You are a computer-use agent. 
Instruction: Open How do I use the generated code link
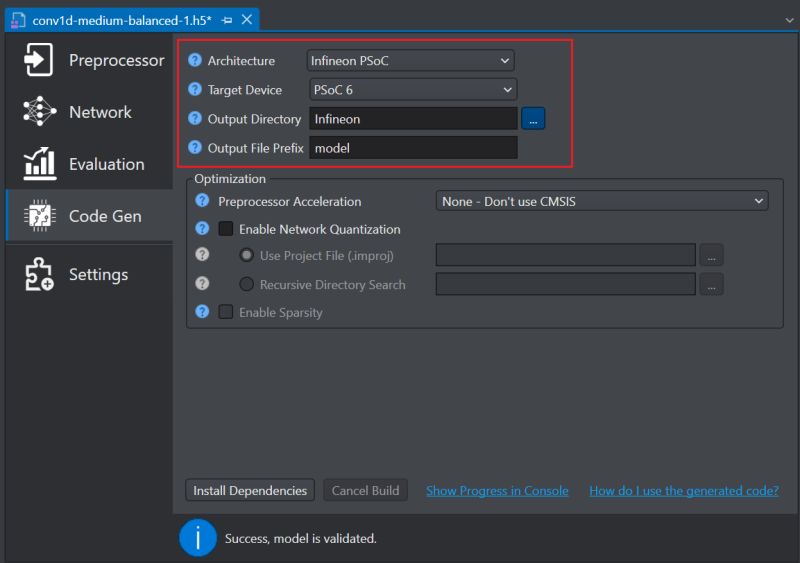pos(684,491)
